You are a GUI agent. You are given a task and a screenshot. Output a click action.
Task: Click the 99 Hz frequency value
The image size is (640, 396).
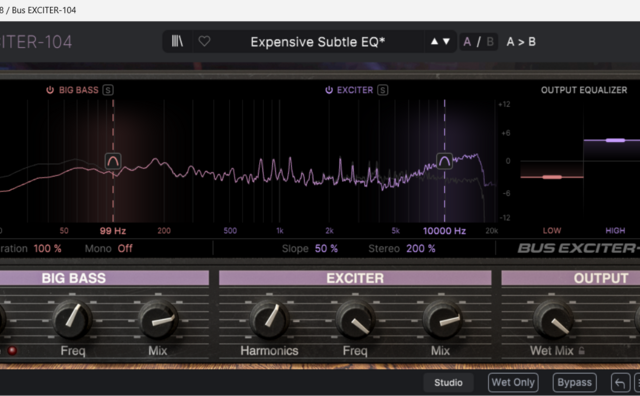[x=113, y=231]
